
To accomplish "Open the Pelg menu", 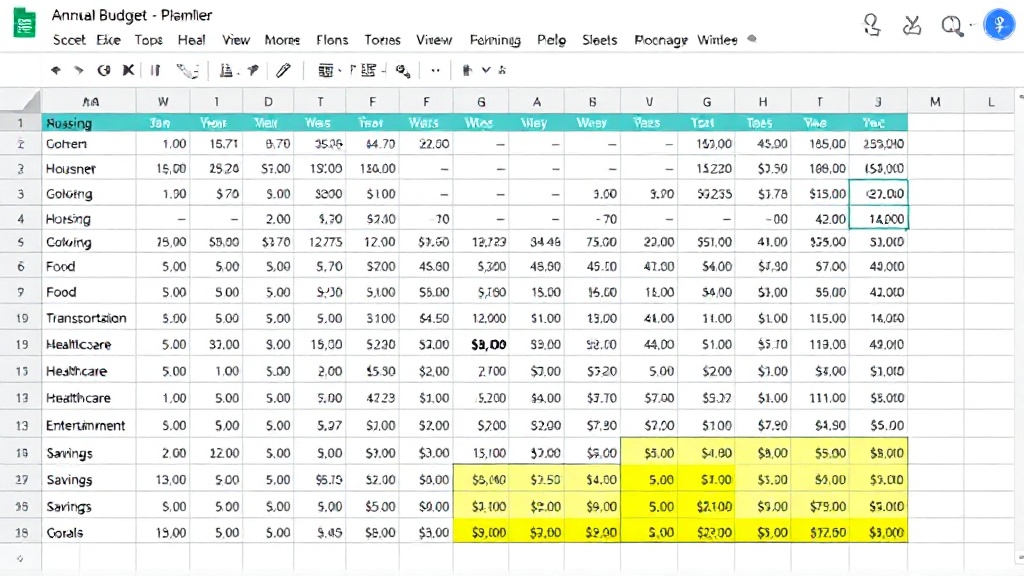I will (551, 40).
